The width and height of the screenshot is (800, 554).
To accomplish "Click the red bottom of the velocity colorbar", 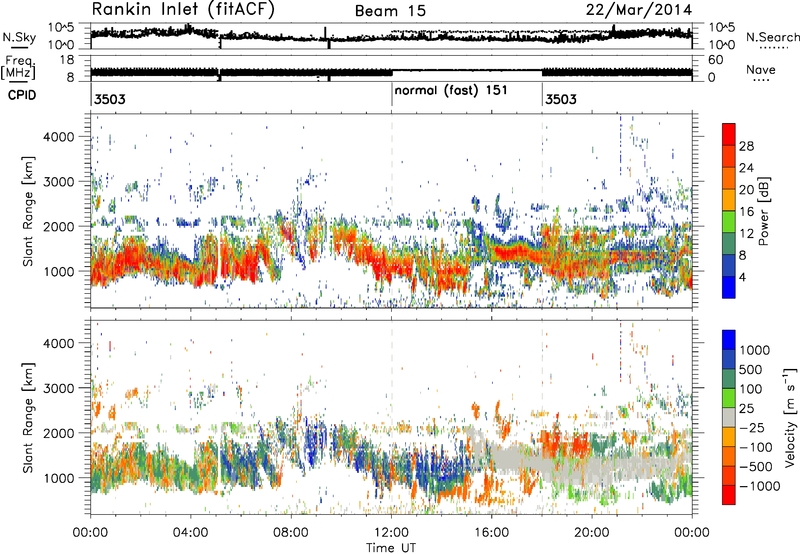I will pos(729,495).
